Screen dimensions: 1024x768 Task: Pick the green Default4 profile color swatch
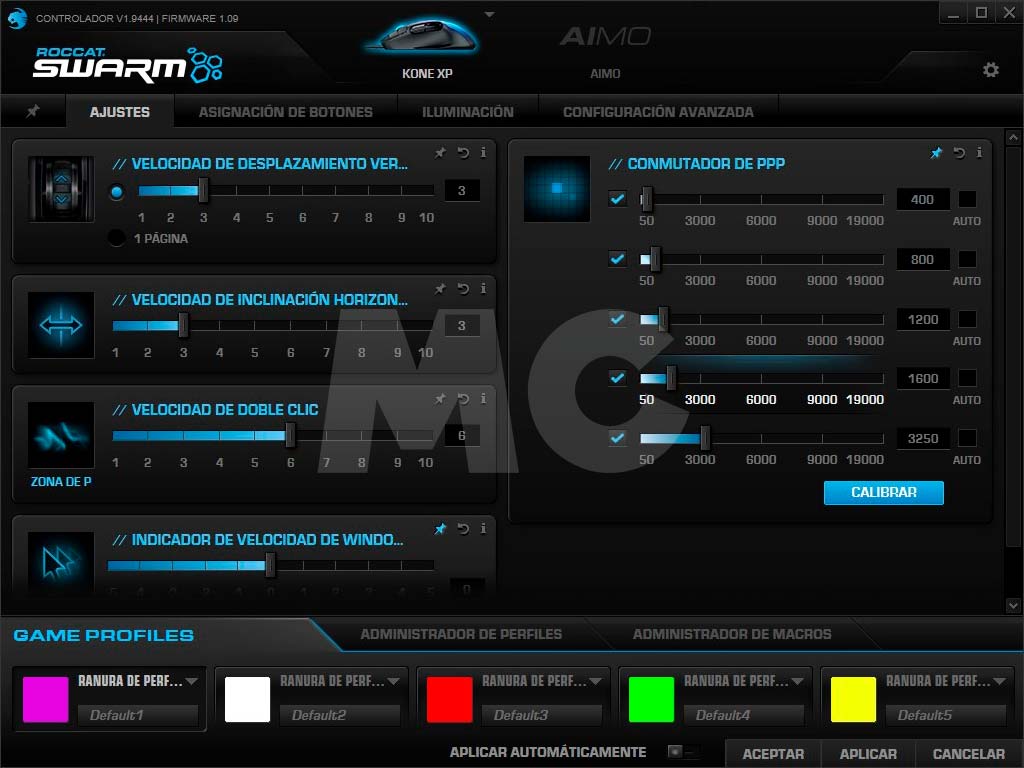tap(652, 699)
